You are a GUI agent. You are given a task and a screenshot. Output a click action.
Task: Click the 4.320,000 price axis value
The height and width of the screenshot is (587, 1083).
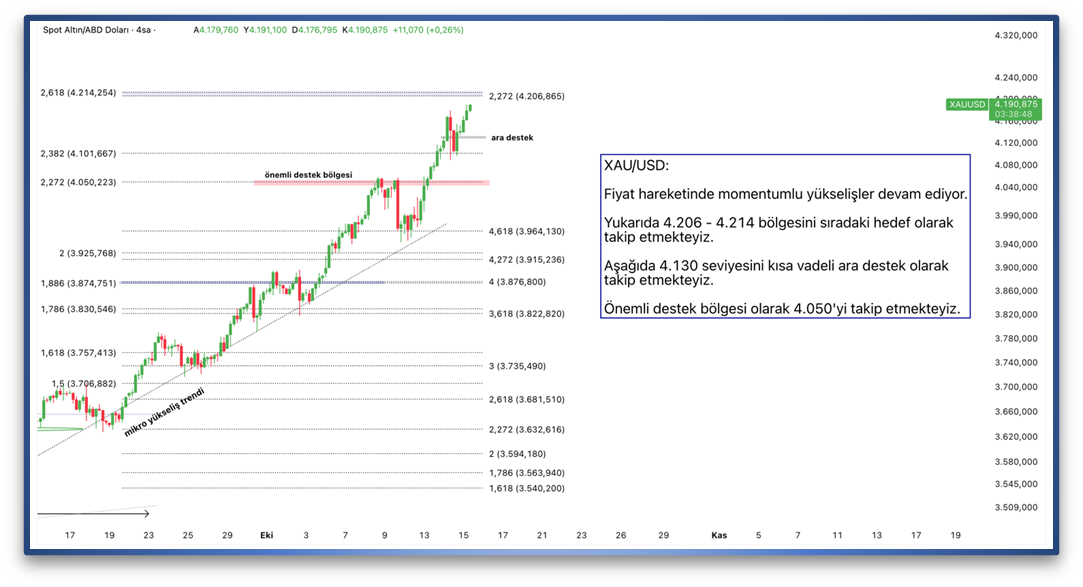coord(1013,35)
